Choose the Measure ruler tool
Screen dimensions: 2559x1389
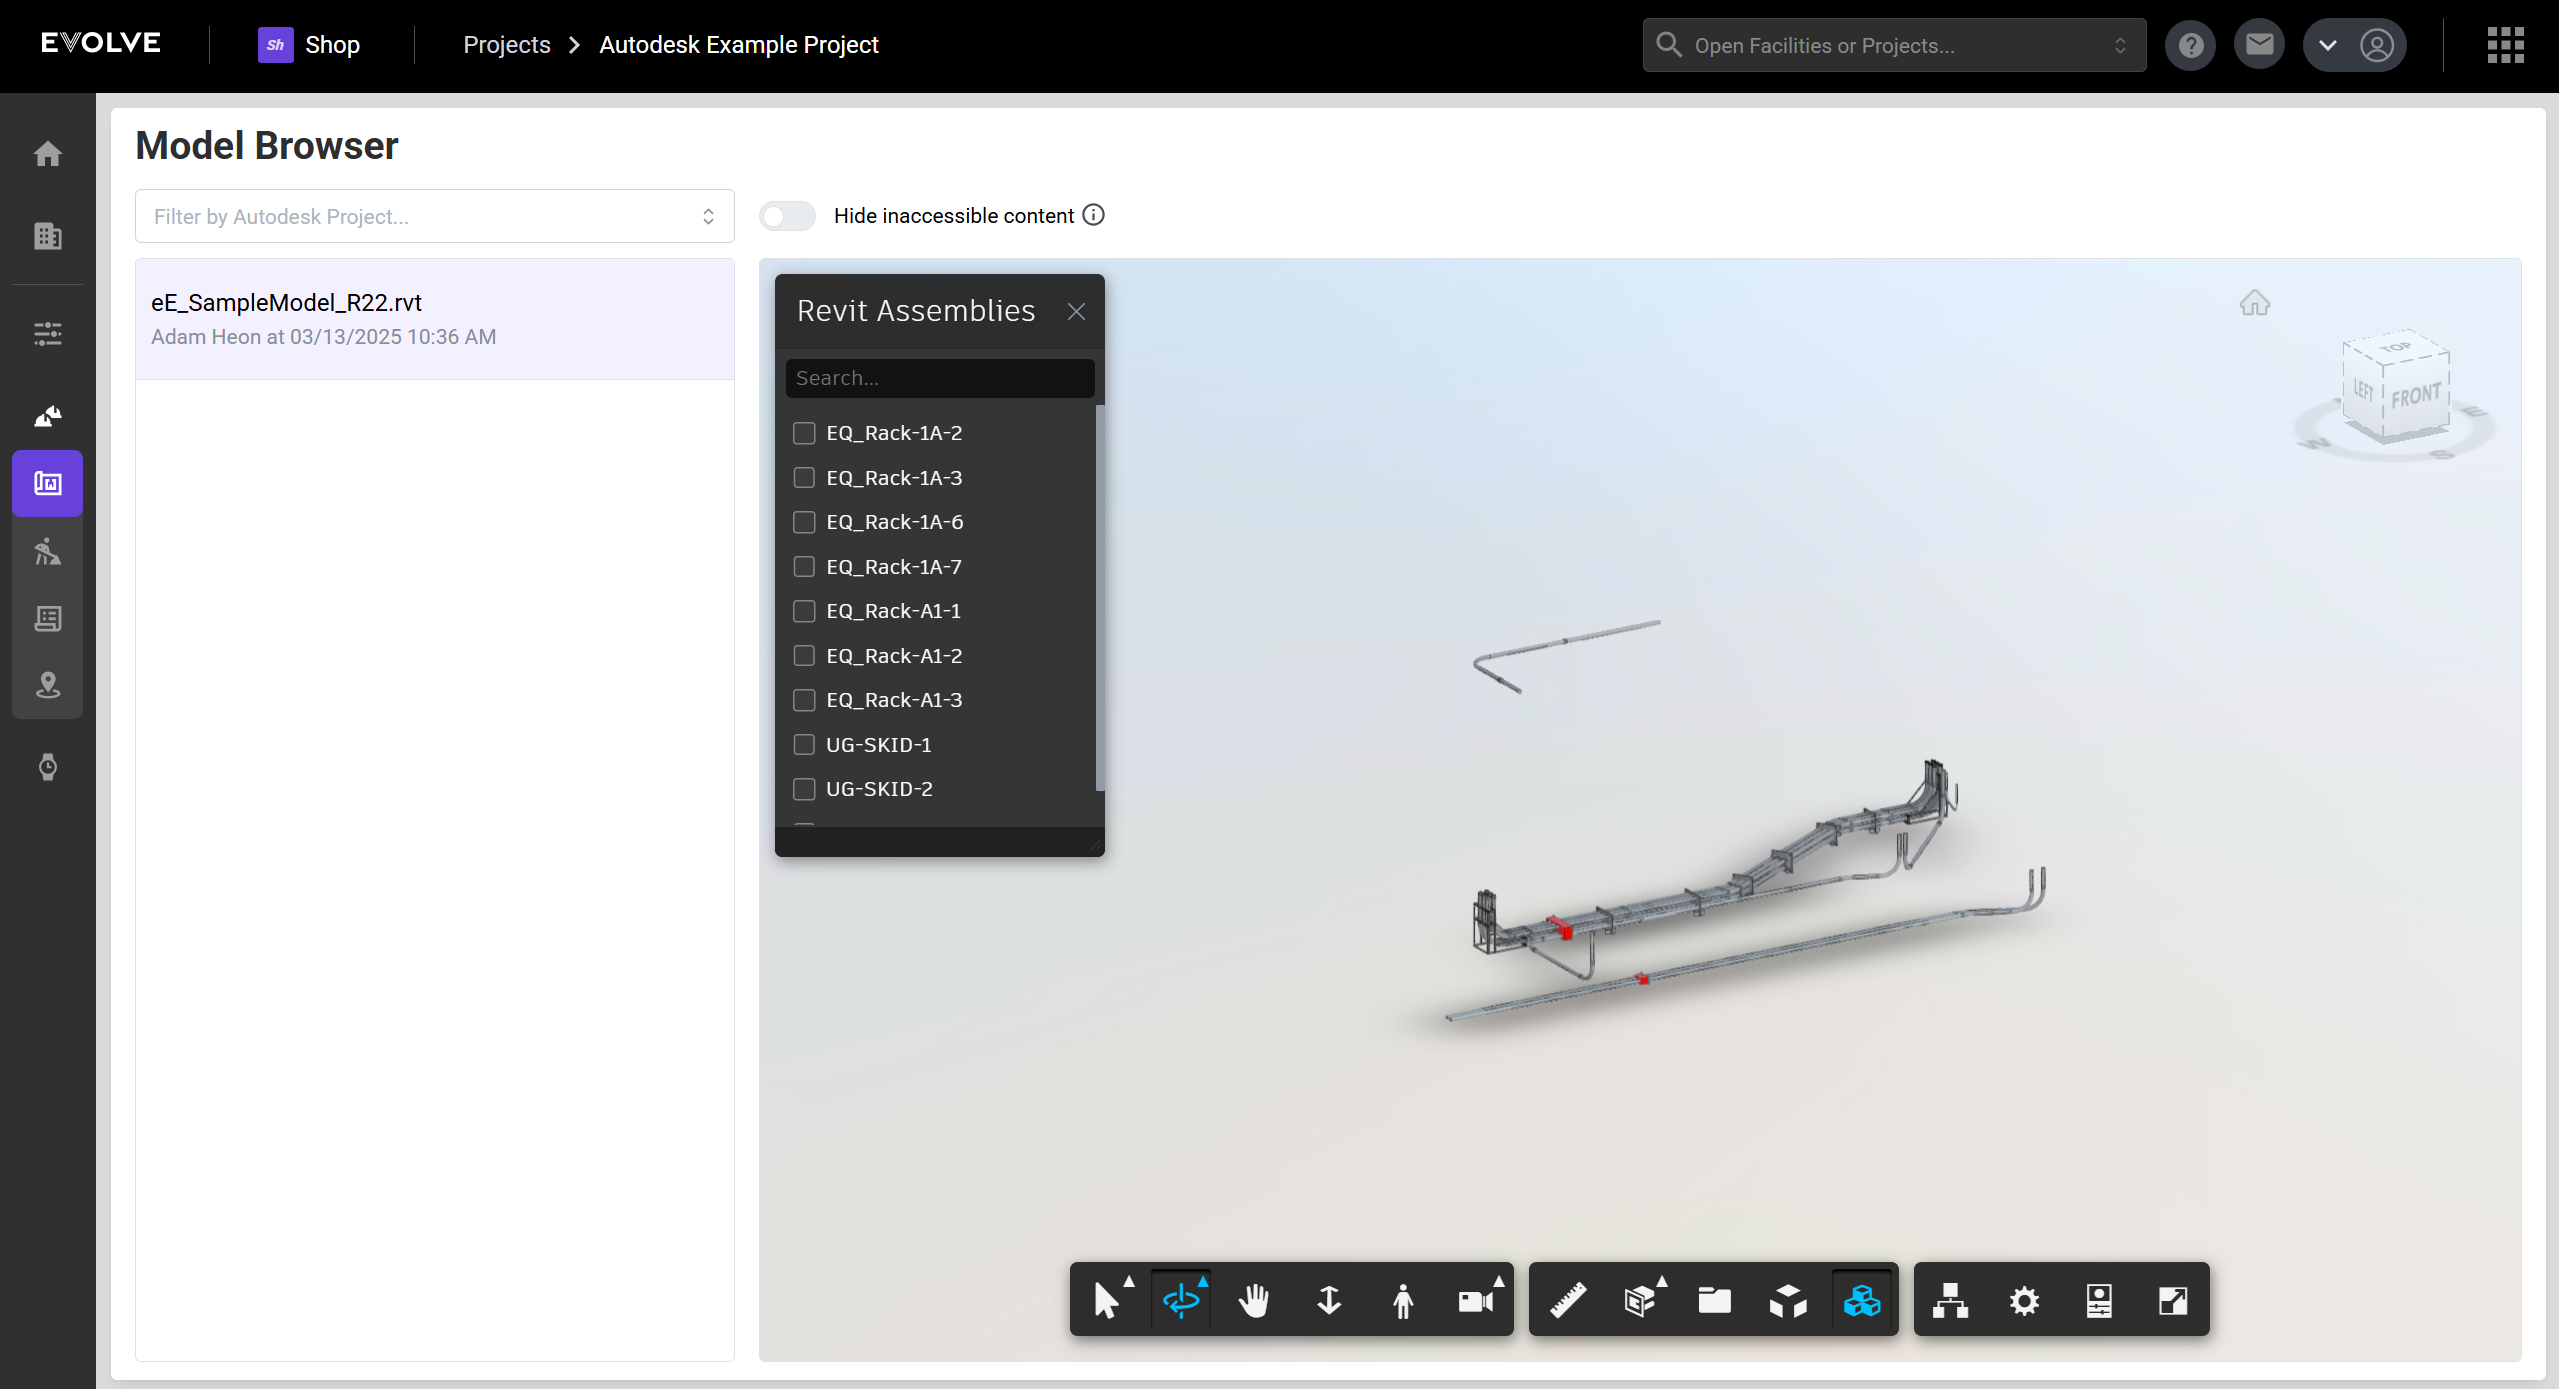coord(1568,1300)
